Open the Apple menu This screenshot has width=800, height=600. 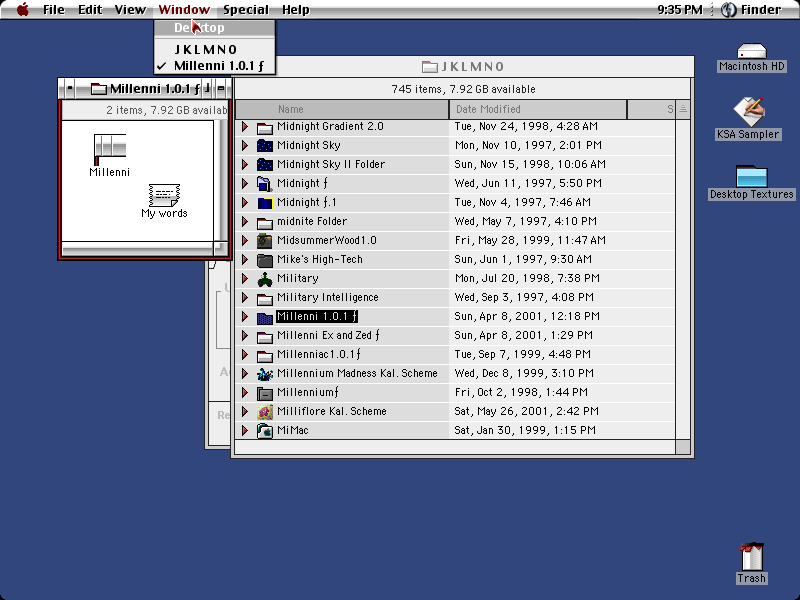(x=22, y=9)
